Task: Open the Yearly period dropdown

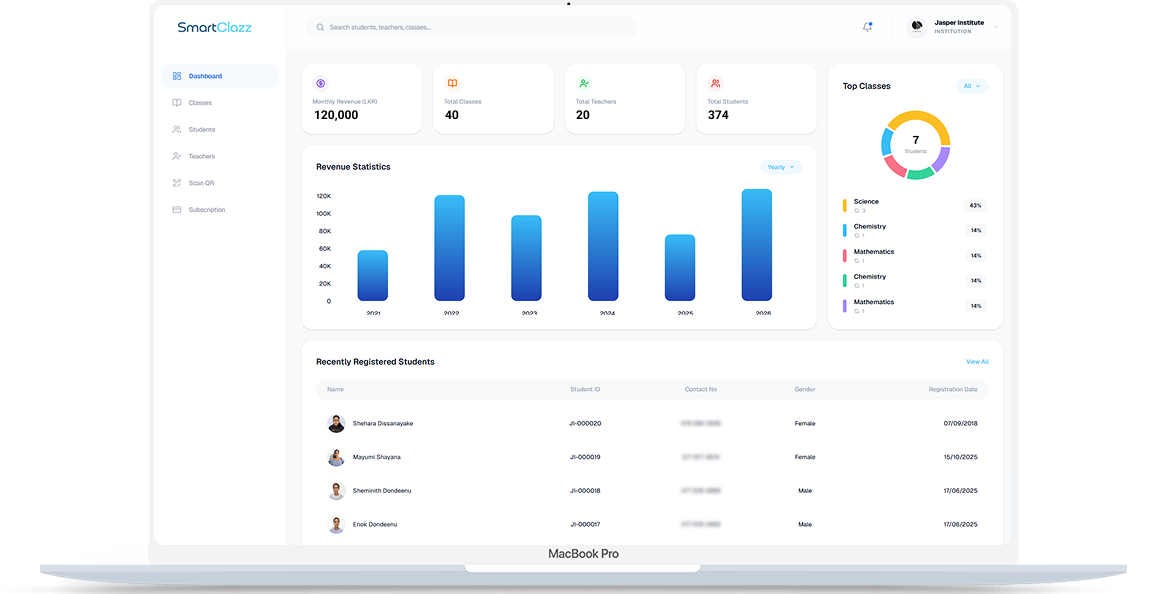Action: point(781,167)
